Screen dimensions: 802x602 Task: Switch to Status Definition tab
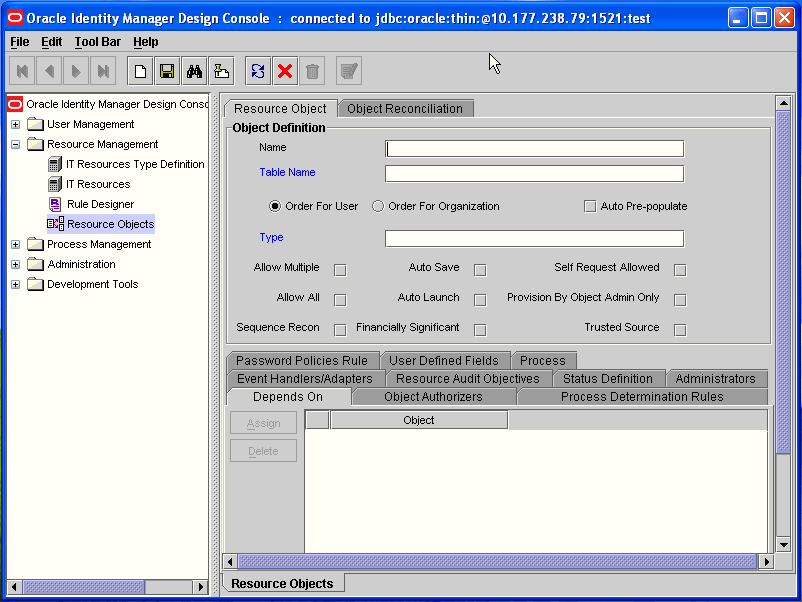point(608,378)
